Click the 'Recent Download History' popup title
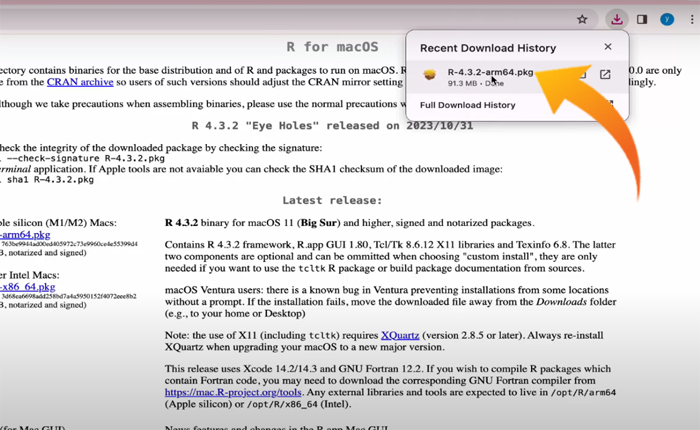This screenshot has height=430, width=700. (x=488, y=48)
